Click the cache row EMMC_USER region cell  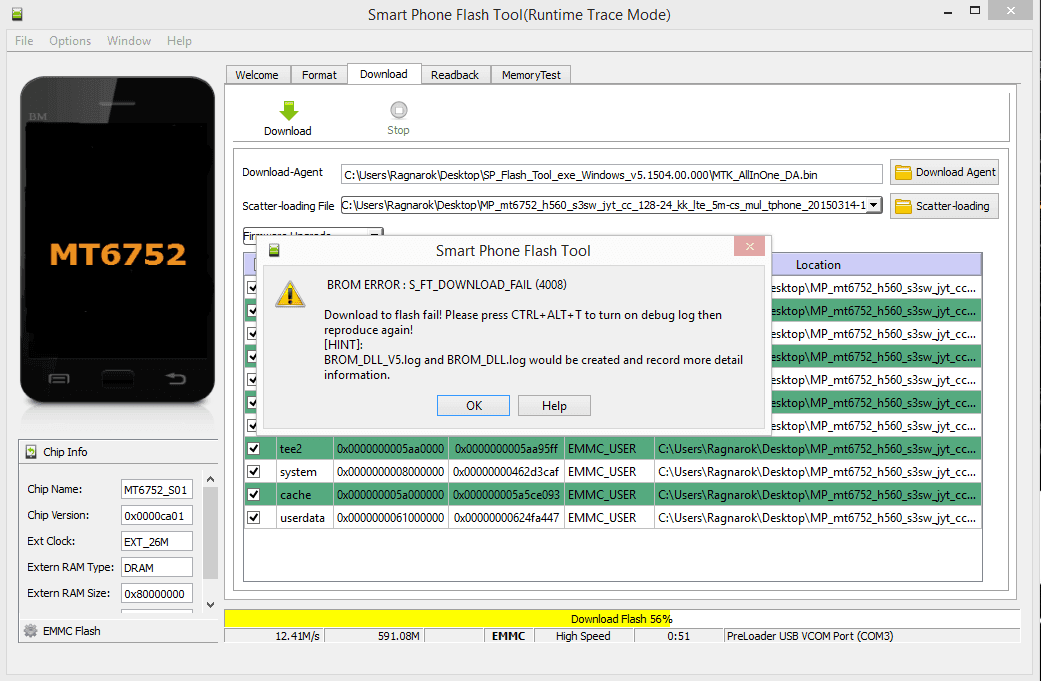(609, 494)
